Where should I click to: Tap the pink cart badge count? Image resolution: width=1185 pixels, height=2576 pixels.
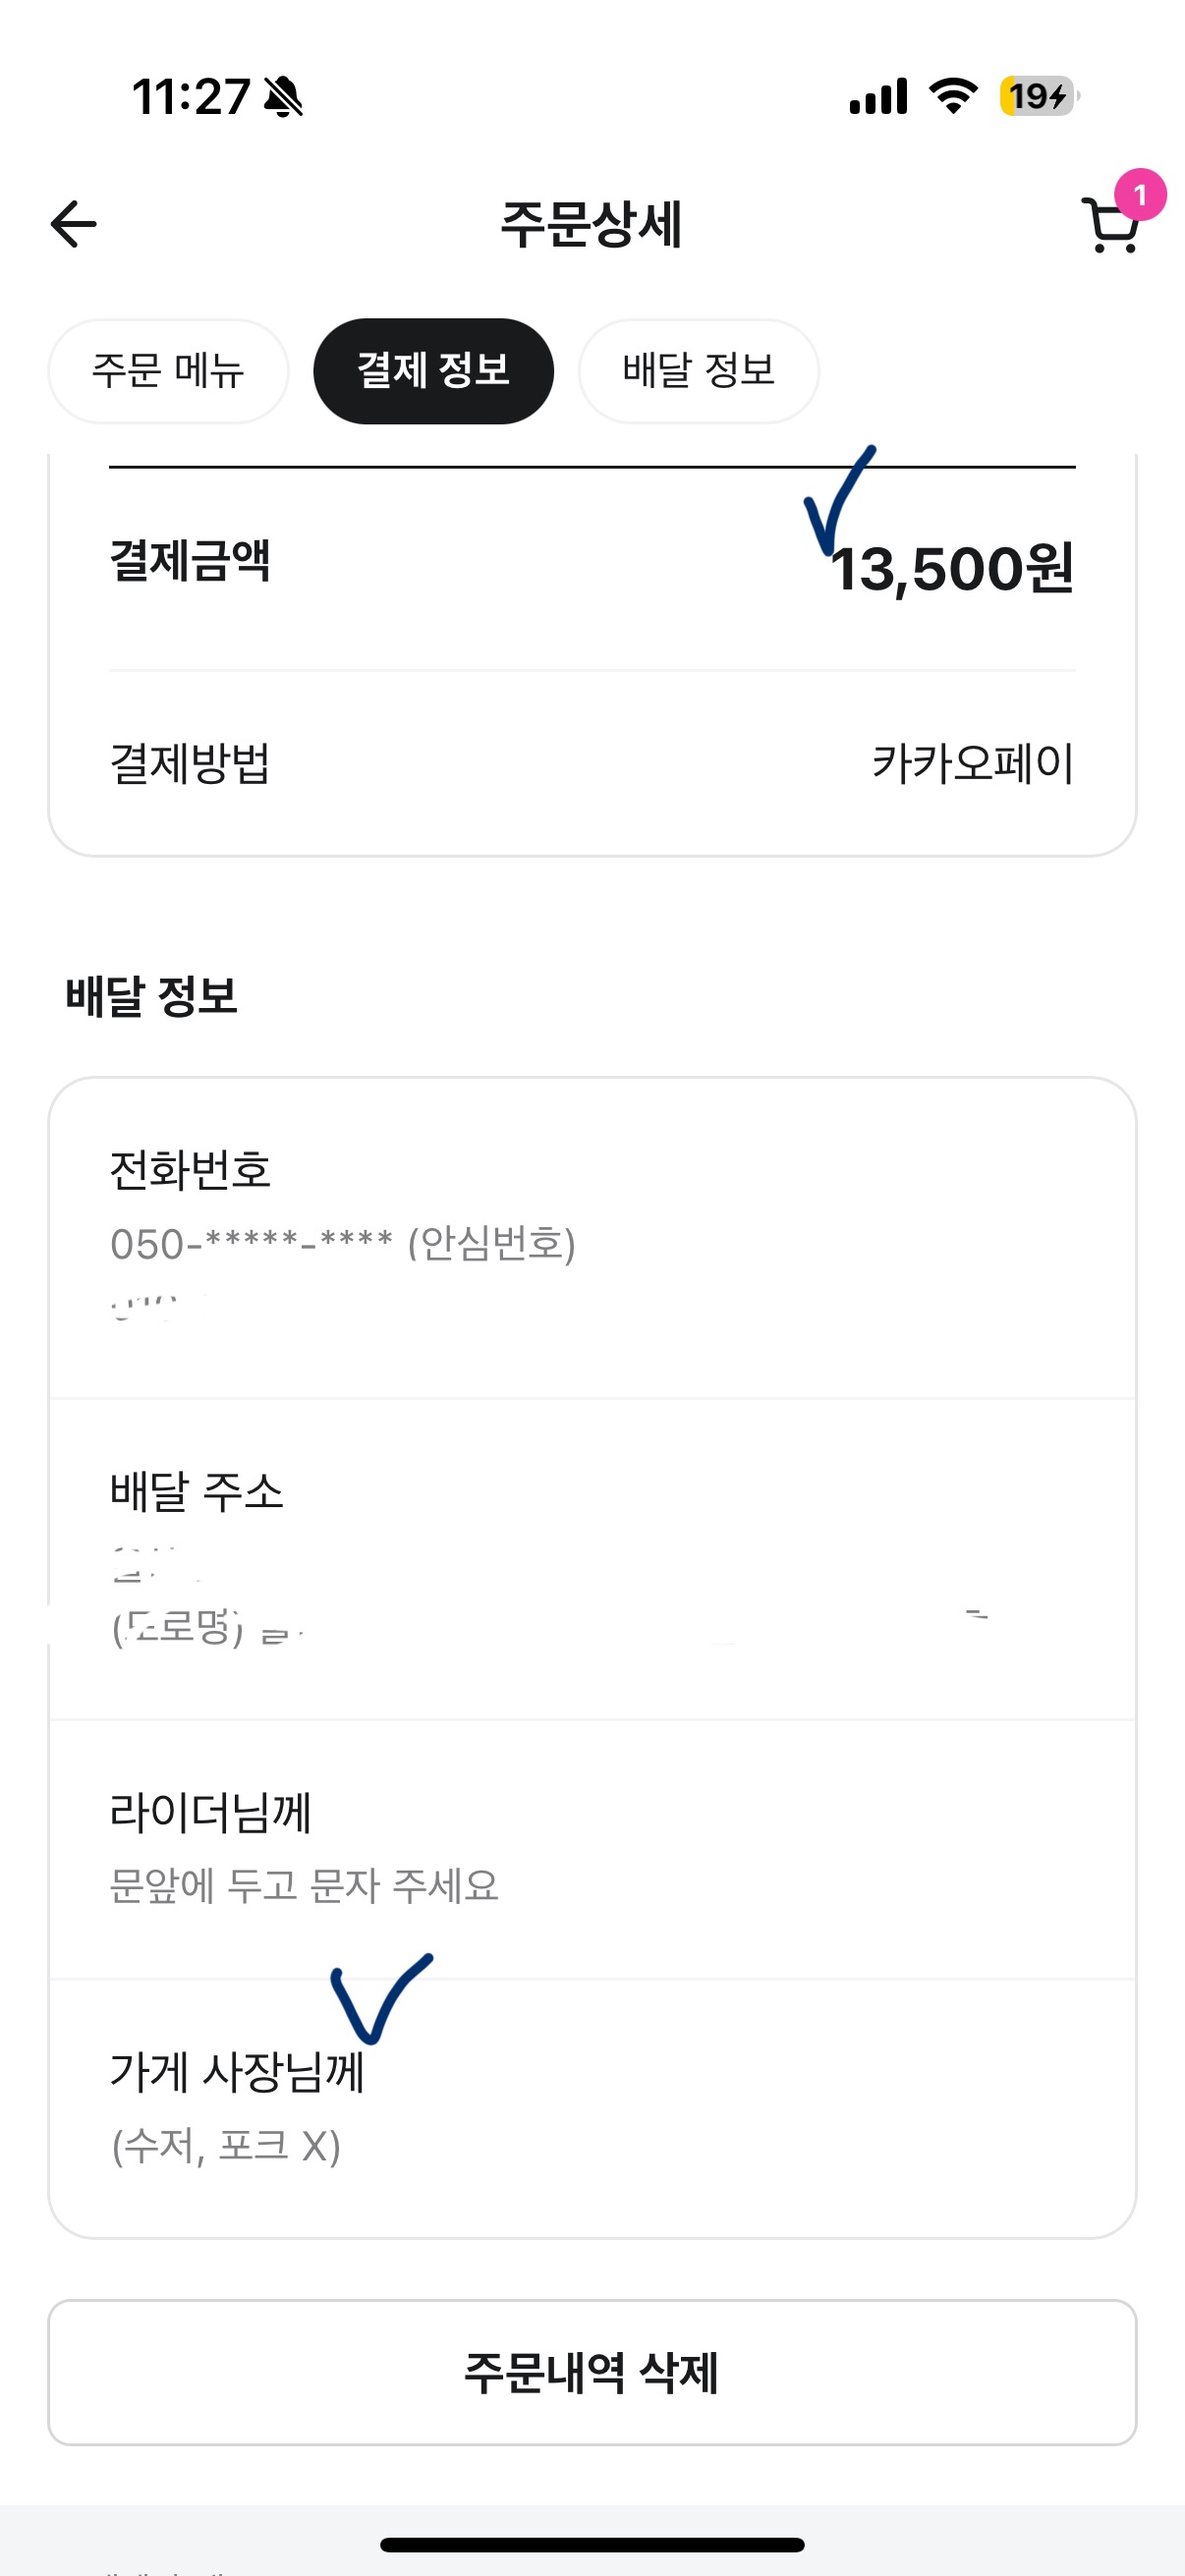tap(1139, 194)
